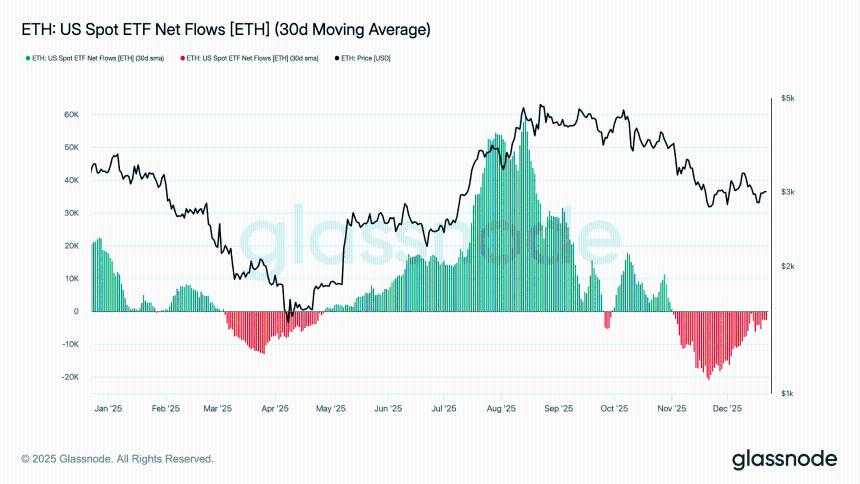860x484 pixels.
Task: Click the -20K left axis label
Action: pyautogui.click(x=68, y=377)
